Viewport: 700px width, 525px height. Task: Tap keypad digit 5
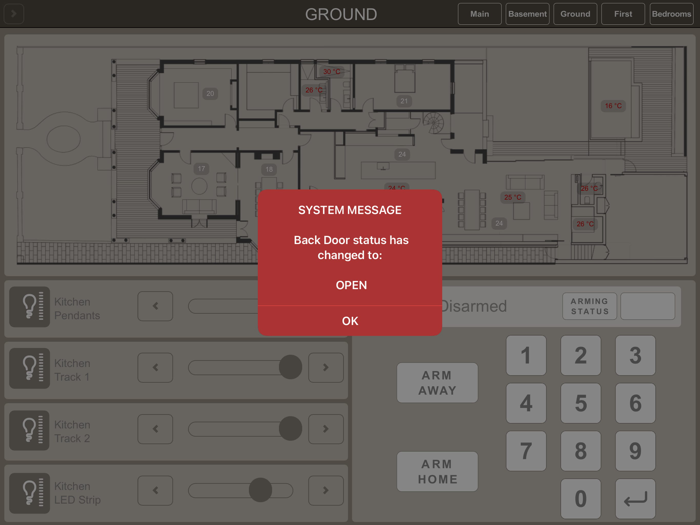[580, 403]
